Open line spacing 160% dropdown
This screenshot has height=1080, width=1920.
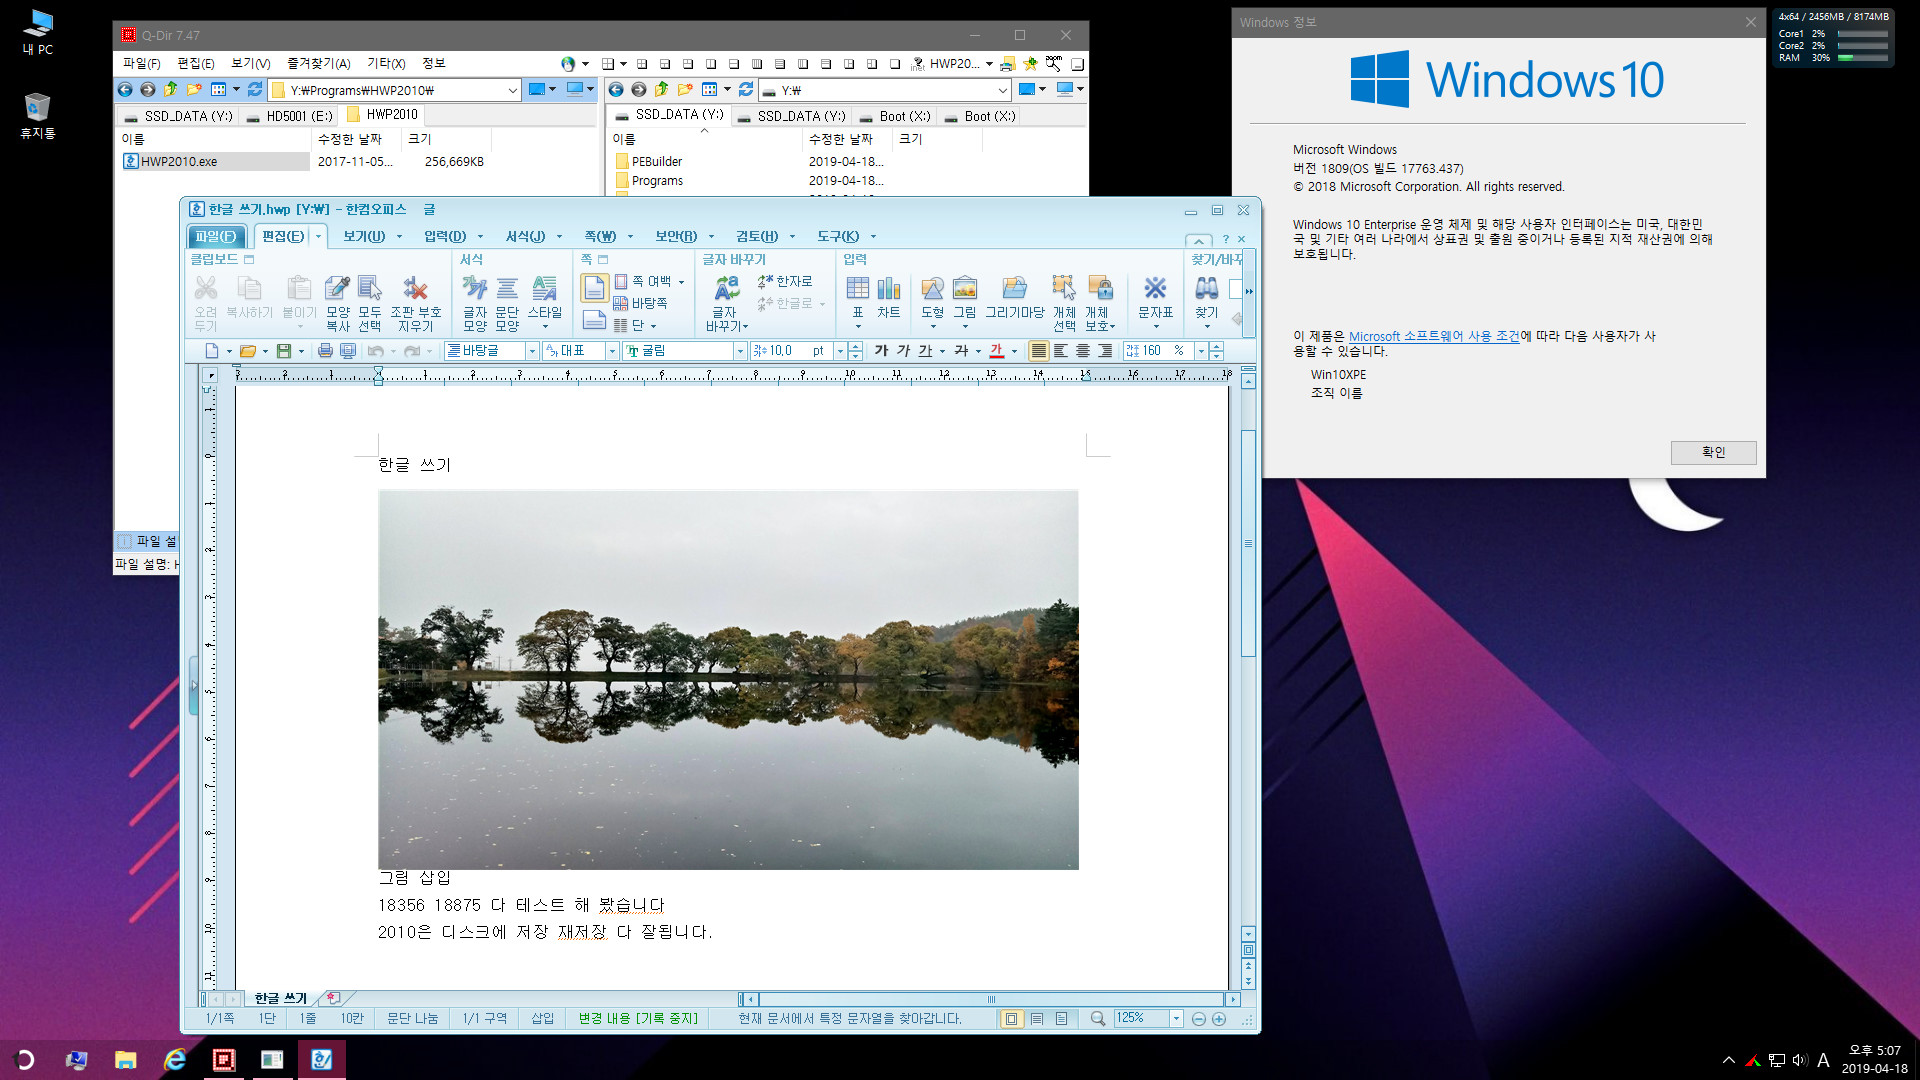[1201, 351]
